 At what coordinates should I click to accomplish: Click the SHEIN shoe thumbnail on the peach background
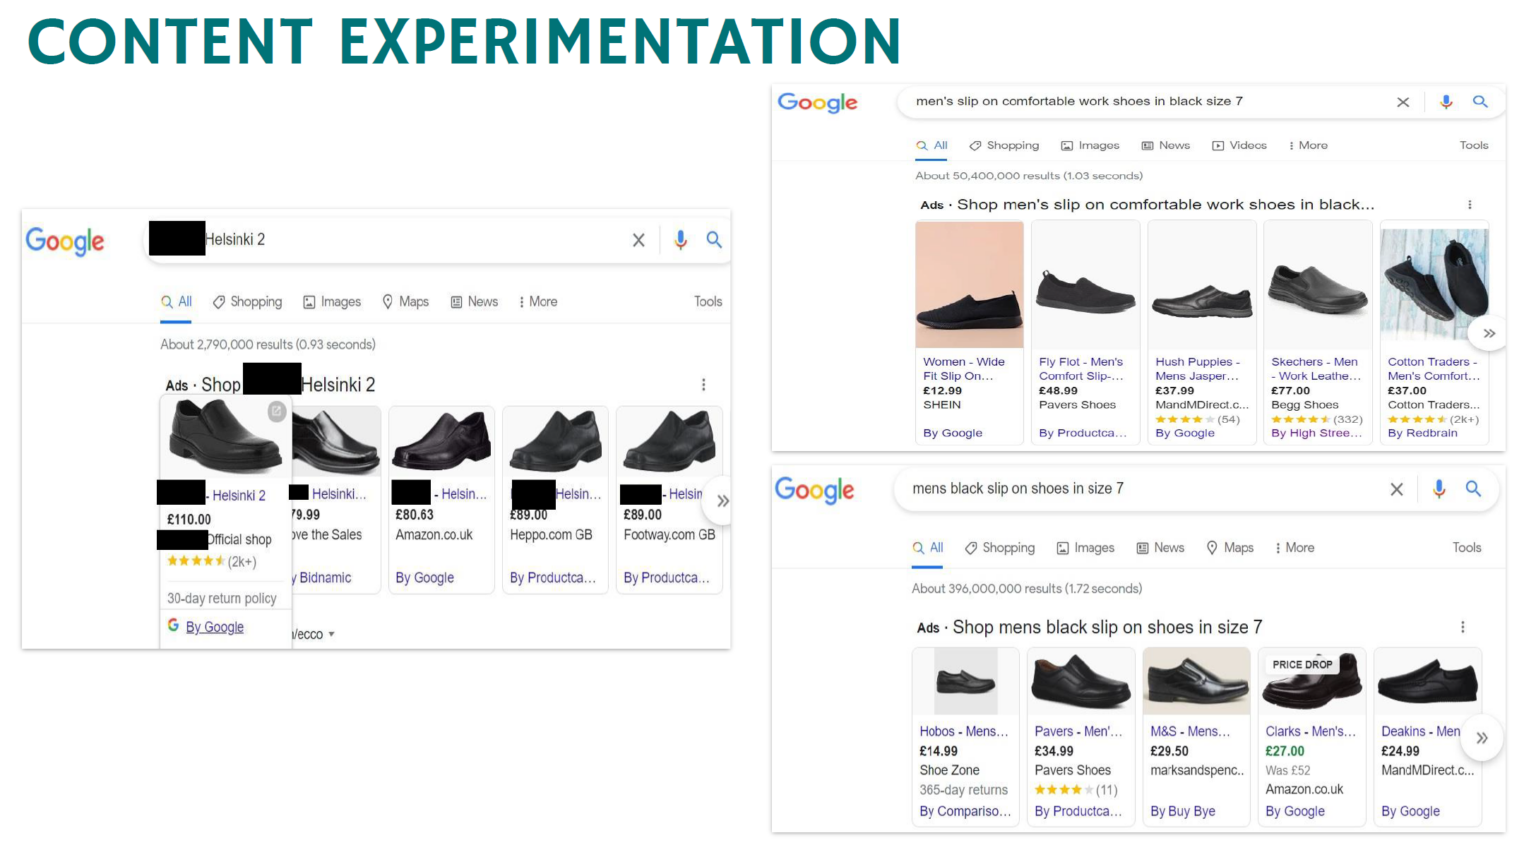(x=969, y=284)
